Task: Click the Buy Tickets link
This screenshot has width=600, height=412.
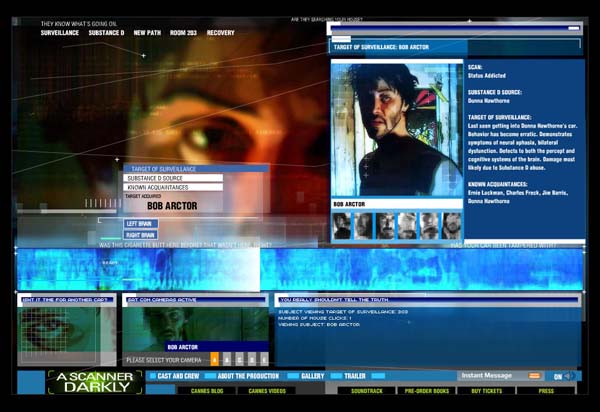Action: pyautogui.click(x=486, y=391)
